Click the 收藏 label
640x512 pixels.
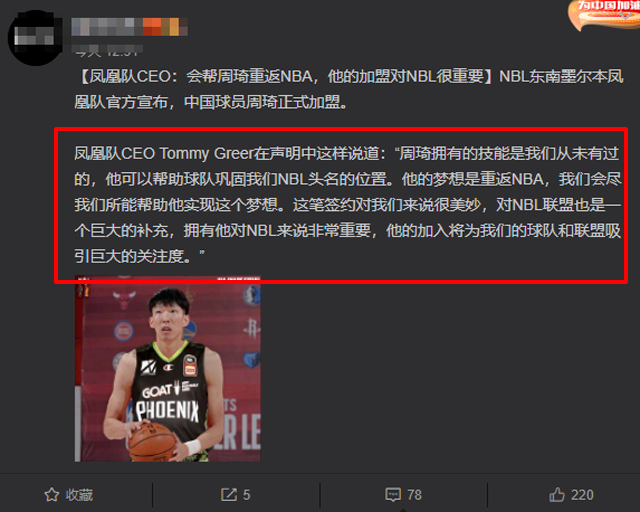pyautogui.click(x=79, y=495)
